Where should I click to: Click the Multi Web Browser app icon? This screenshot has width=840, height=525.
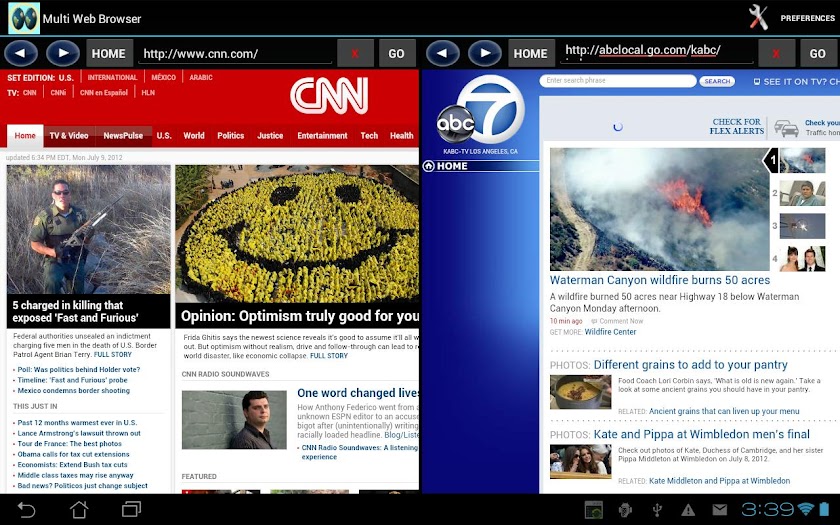24,18
